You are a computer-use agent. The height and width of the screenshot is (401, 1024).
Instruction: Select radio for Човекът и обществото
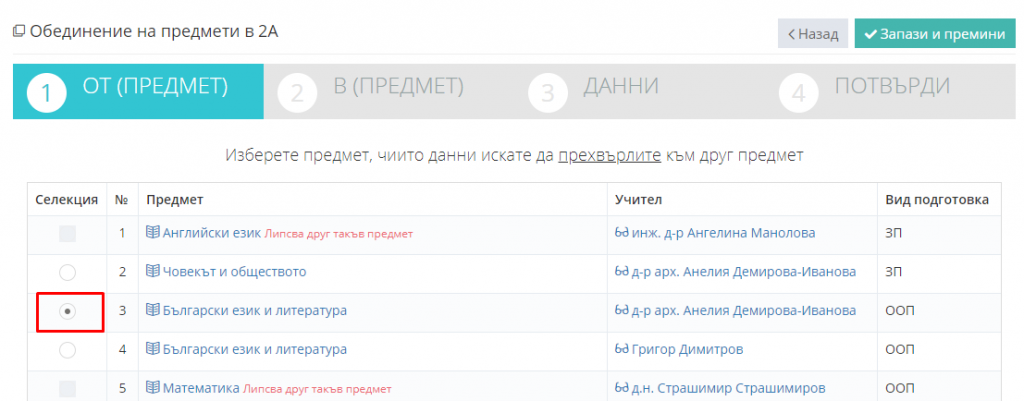[x=67, y=272]
